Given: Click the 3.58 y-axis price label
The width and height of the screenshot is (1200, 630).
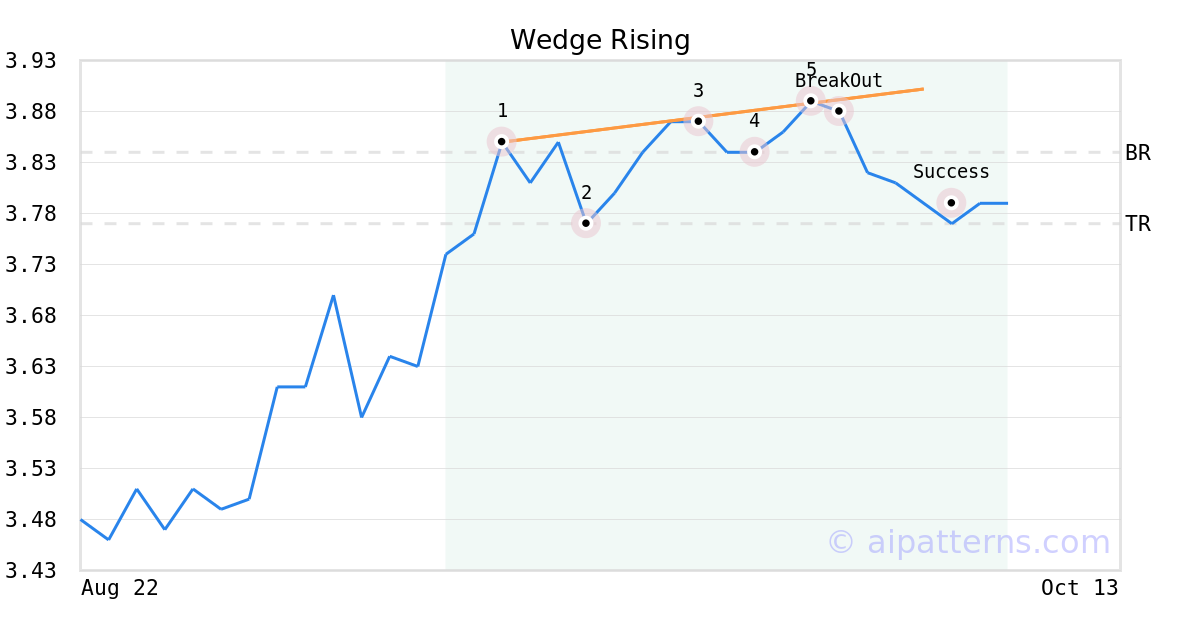Looking at the screenshot, I should pos(30,418).
